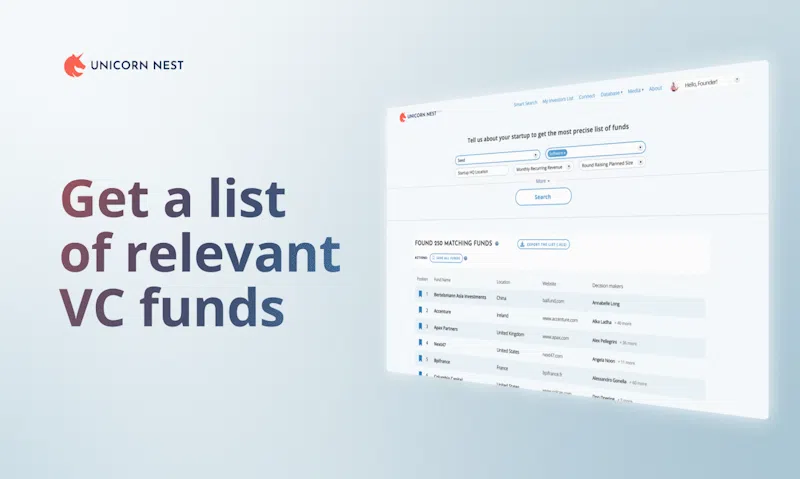This screenshot has height=479, width=800.
Task: Toggle bookmark for the Accenture row
Action: tap(420, 310)
